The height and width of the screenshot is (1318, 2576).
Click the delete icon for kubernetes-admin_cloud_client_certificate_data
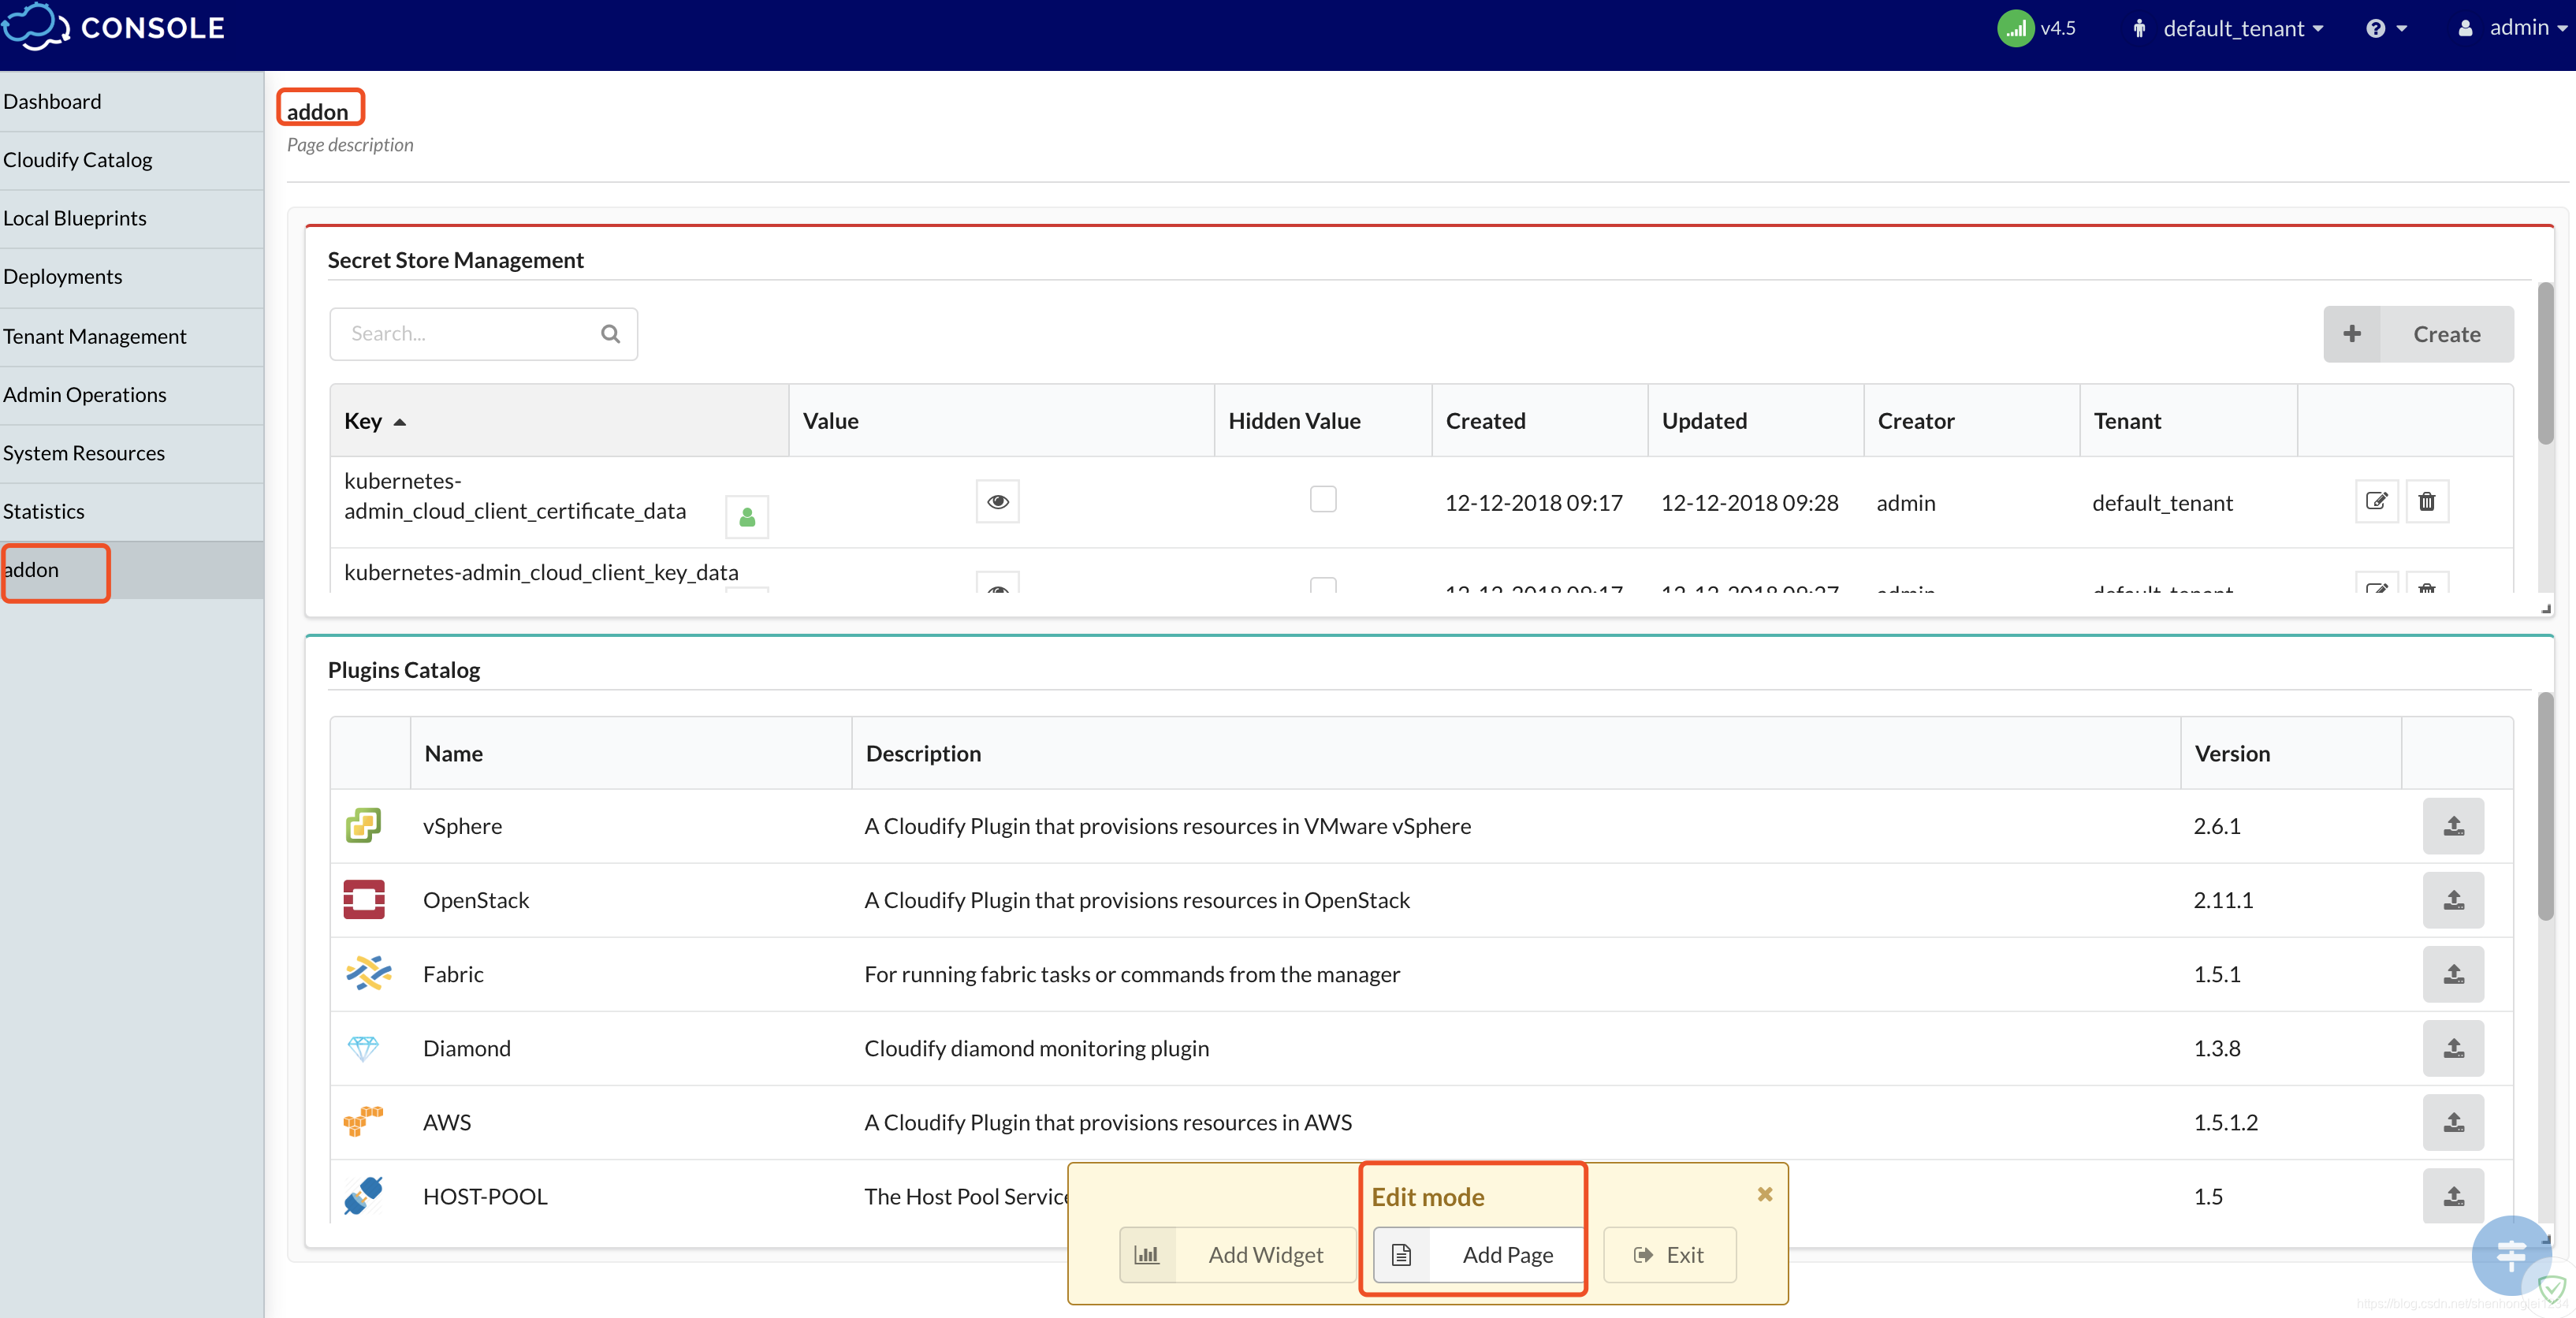click(2426, 501)
